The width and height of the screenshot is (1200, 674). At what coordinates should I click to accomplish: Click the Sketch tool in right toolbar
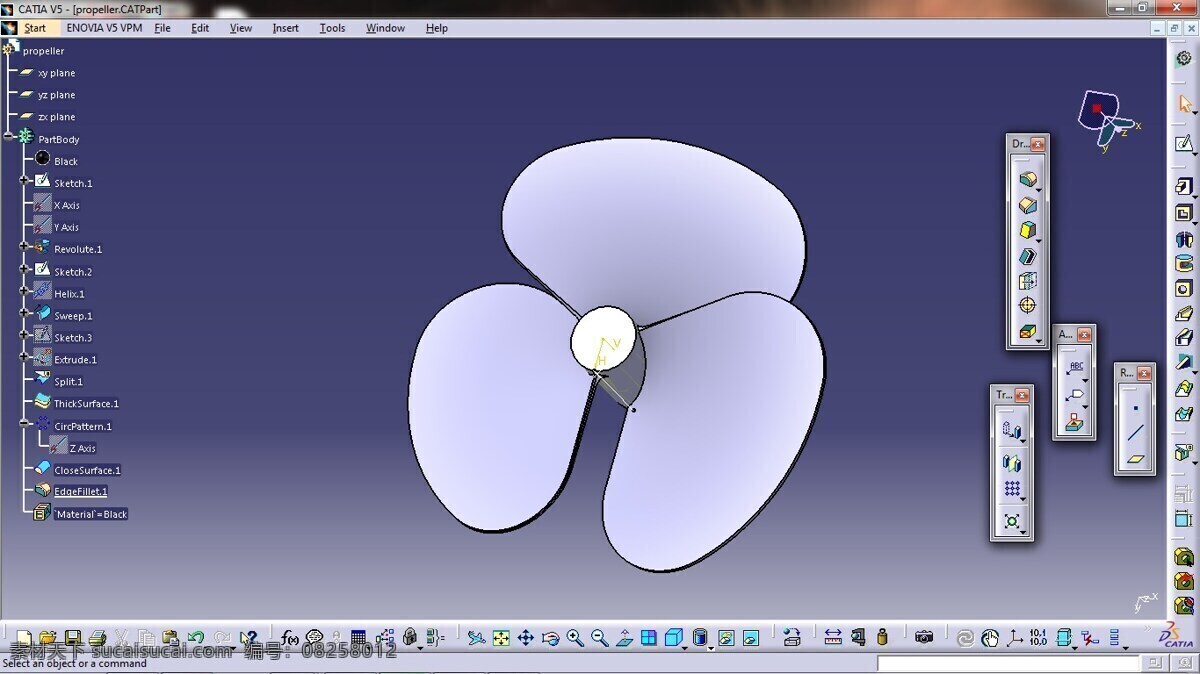1184,144
